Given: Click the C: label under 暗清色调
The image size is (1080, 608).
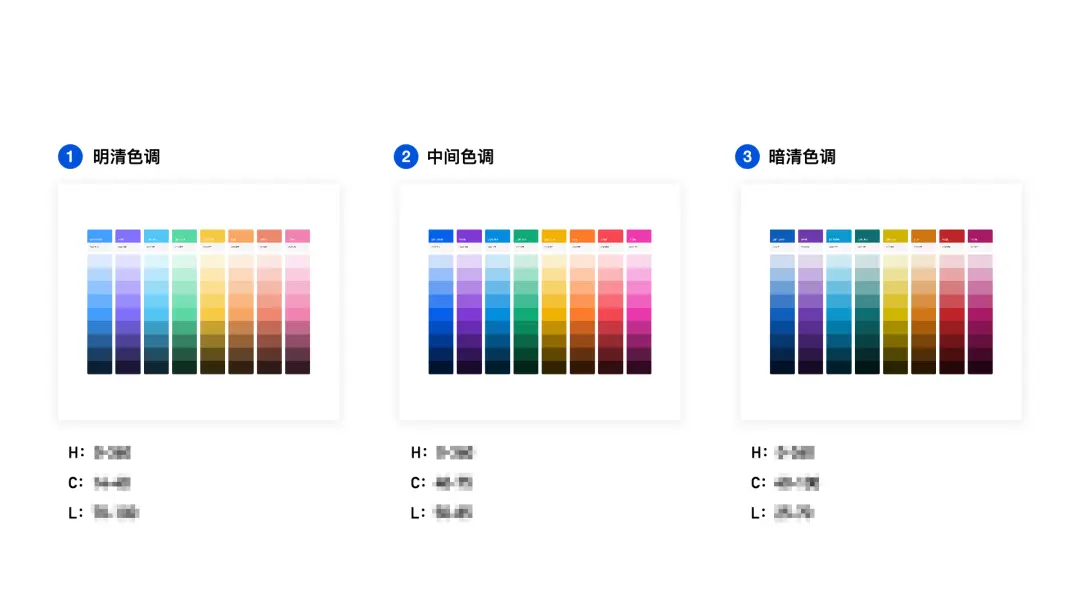Looking at the screenshot, I should point(758,483).
